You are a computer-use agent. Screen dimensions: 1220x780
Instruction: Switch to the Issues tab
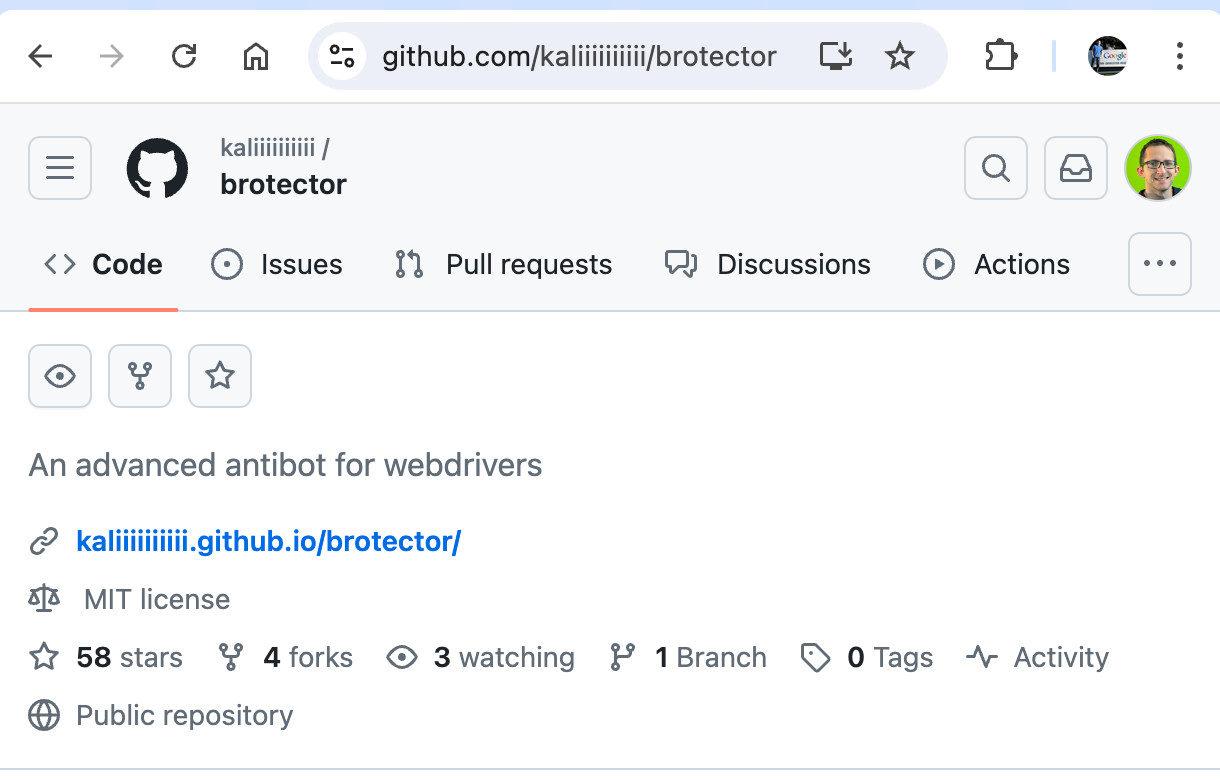click(277, 264)
